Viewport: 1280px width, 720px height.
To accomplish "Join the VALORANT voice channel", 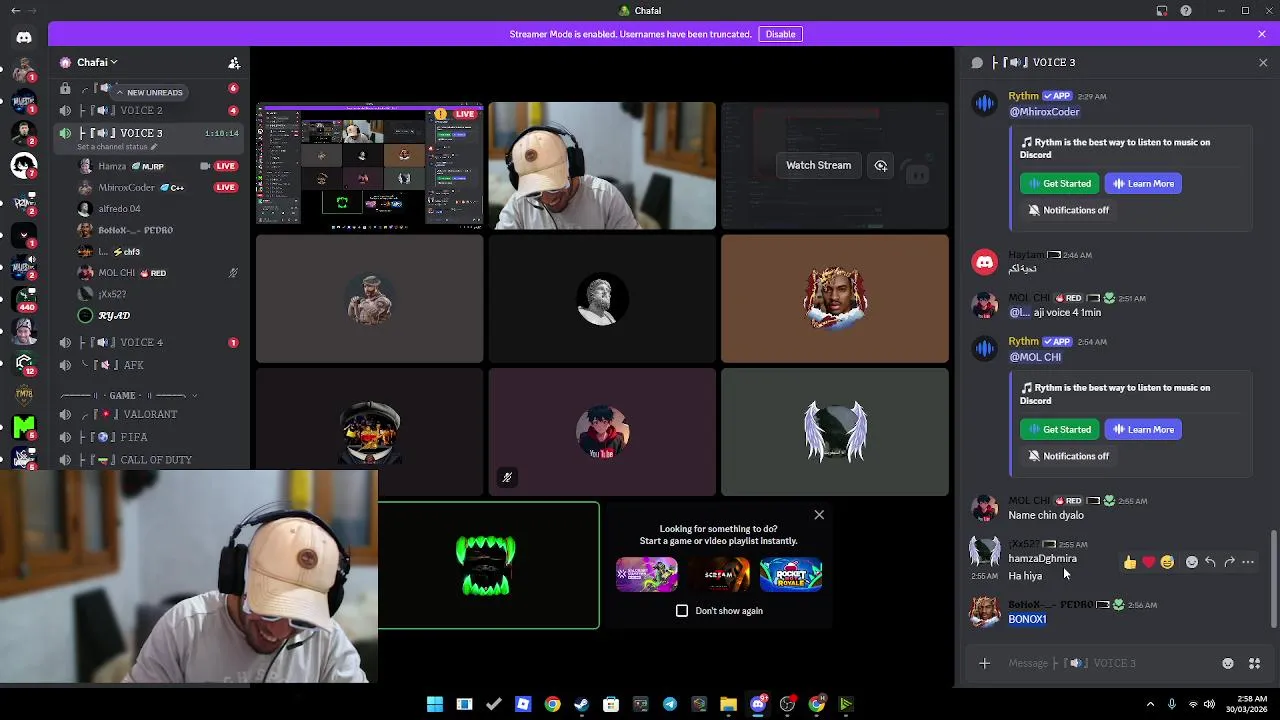I will tap(150, 414).
